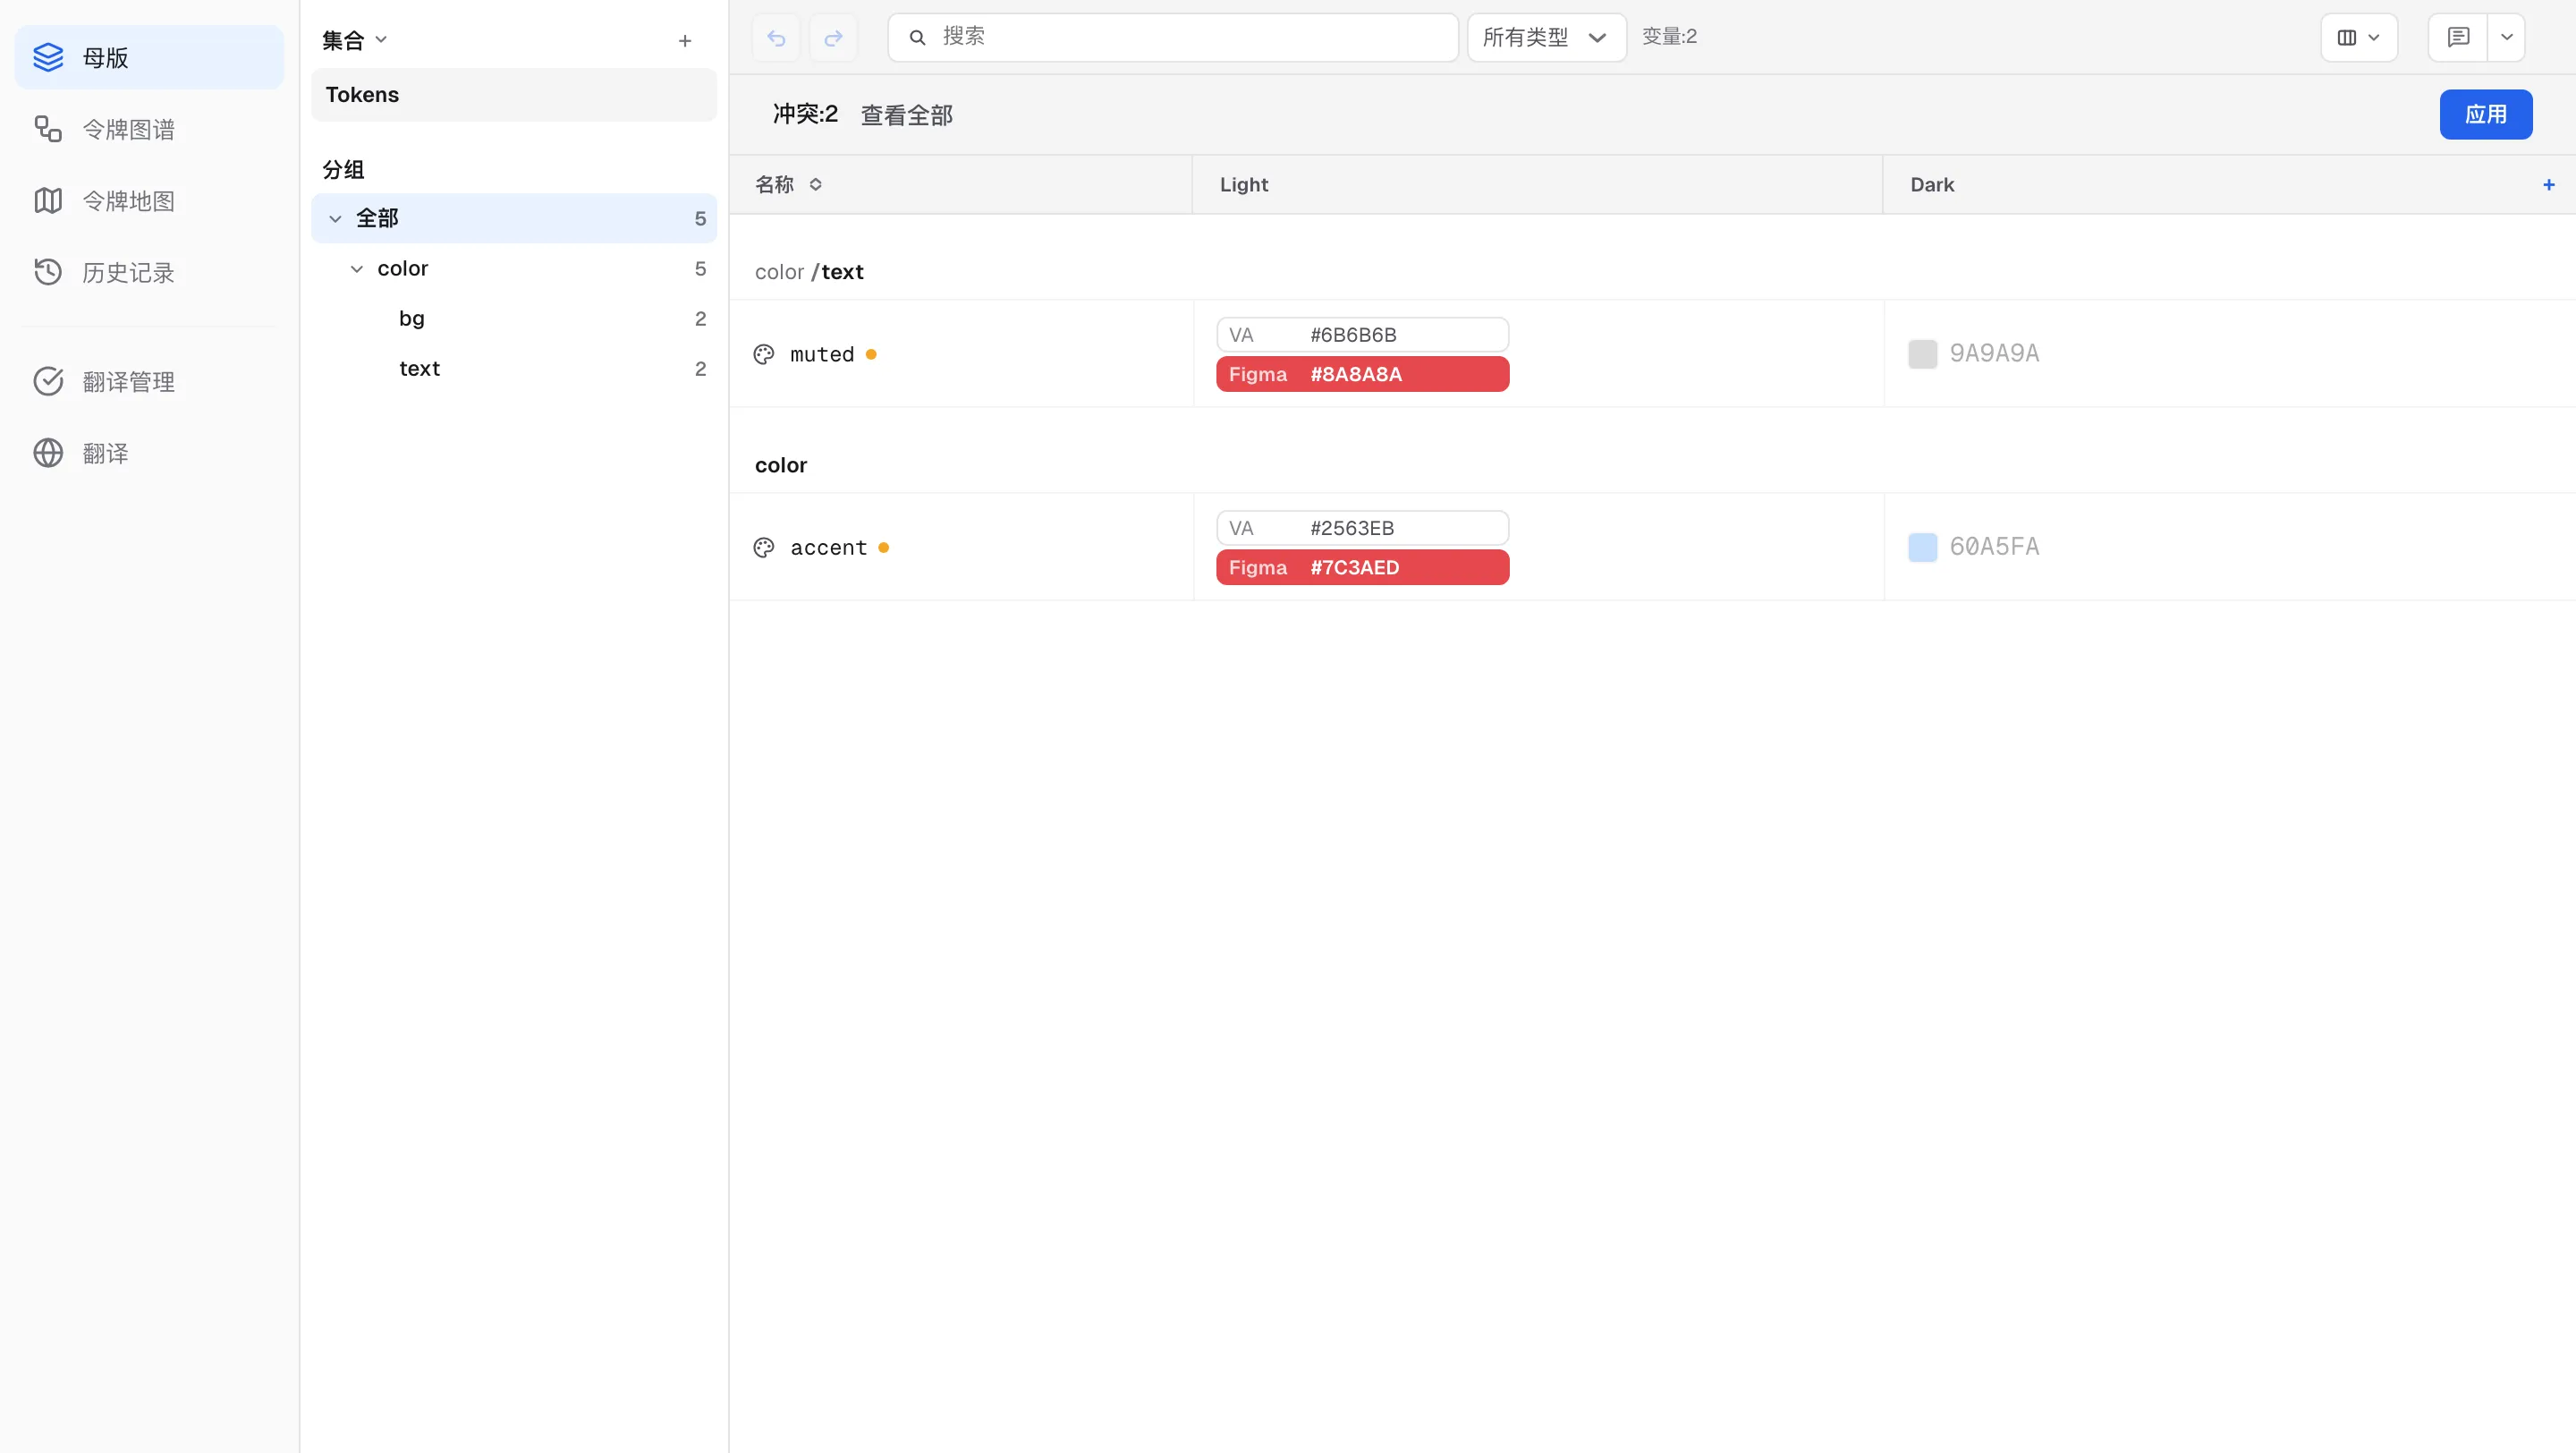Click the 应用 apply button
The width and height of the screenshot is (2576, 1453).
point(2486,114)
